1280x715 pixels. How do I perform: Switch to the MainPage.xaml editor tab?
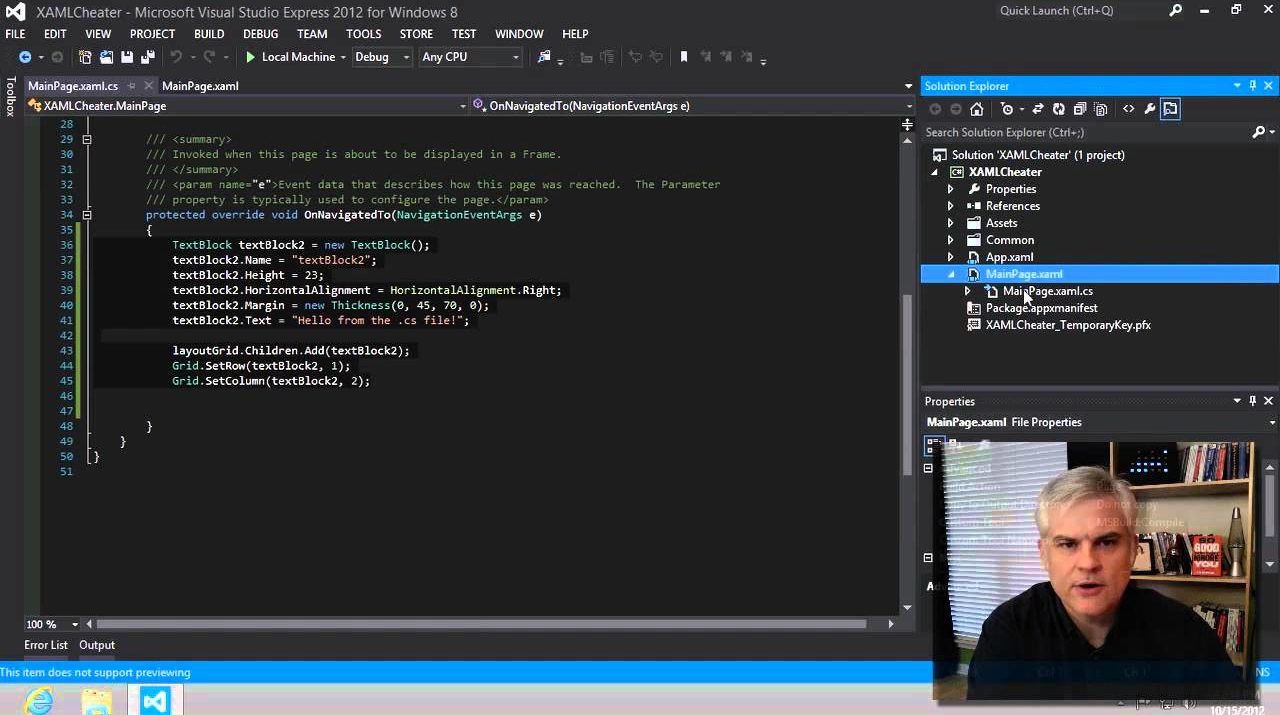tap(200, 86)
